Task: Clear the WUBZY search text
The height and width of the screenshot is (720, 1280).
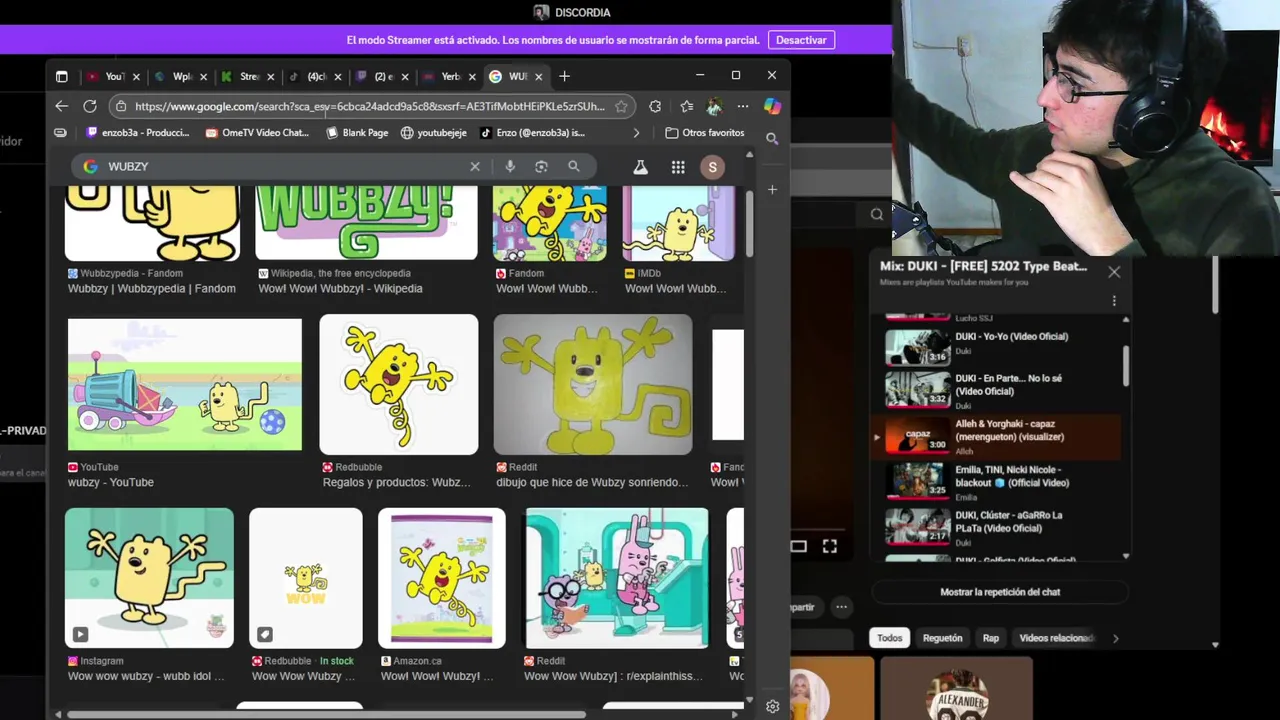Action: coord(475,166)
